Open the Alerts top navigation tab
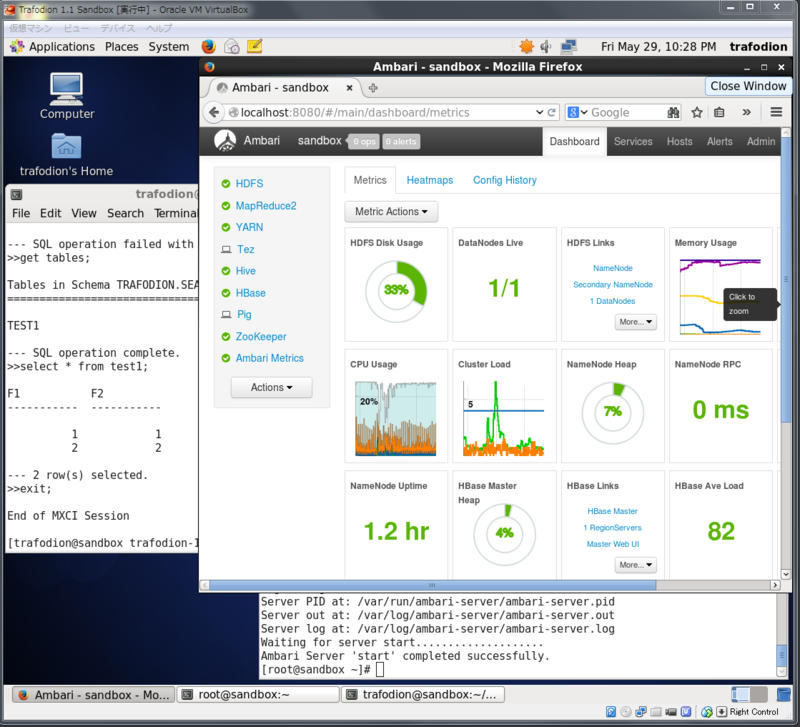 point(719,141)
